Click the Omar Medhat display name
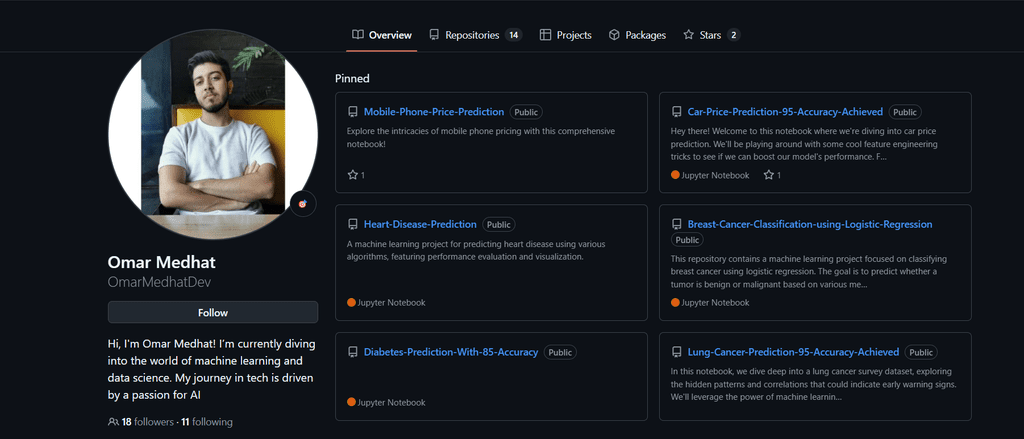This screenshot has width=1024, height=439. tap(161, 263)
